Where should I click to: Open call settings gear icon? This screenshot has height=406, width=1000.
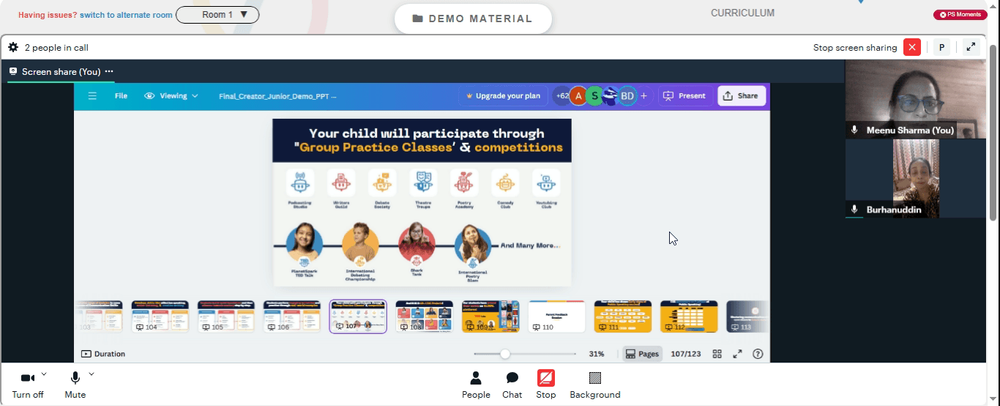coord(13,47)
